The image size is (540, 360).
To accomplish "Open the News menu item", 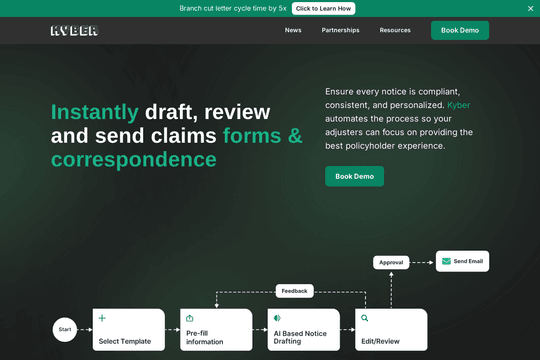I will 293,30.
